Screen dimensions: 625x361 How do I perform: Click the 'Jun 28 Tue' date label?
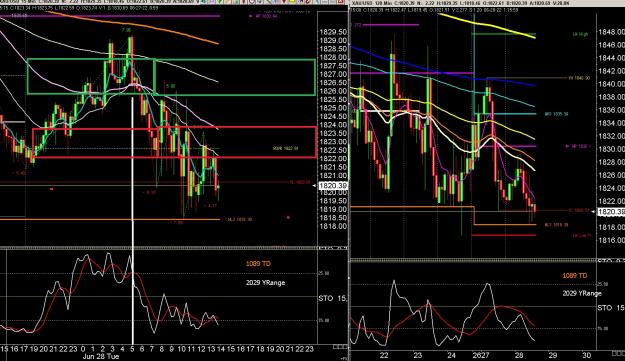pyautogui.click(x=100, y=356)
